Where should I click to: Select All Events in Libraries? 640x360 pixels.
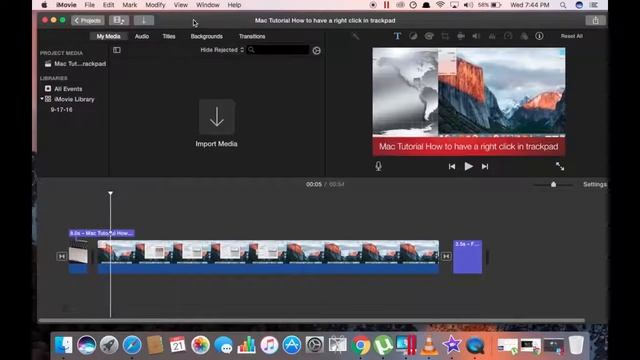click(x=64, y=89)
